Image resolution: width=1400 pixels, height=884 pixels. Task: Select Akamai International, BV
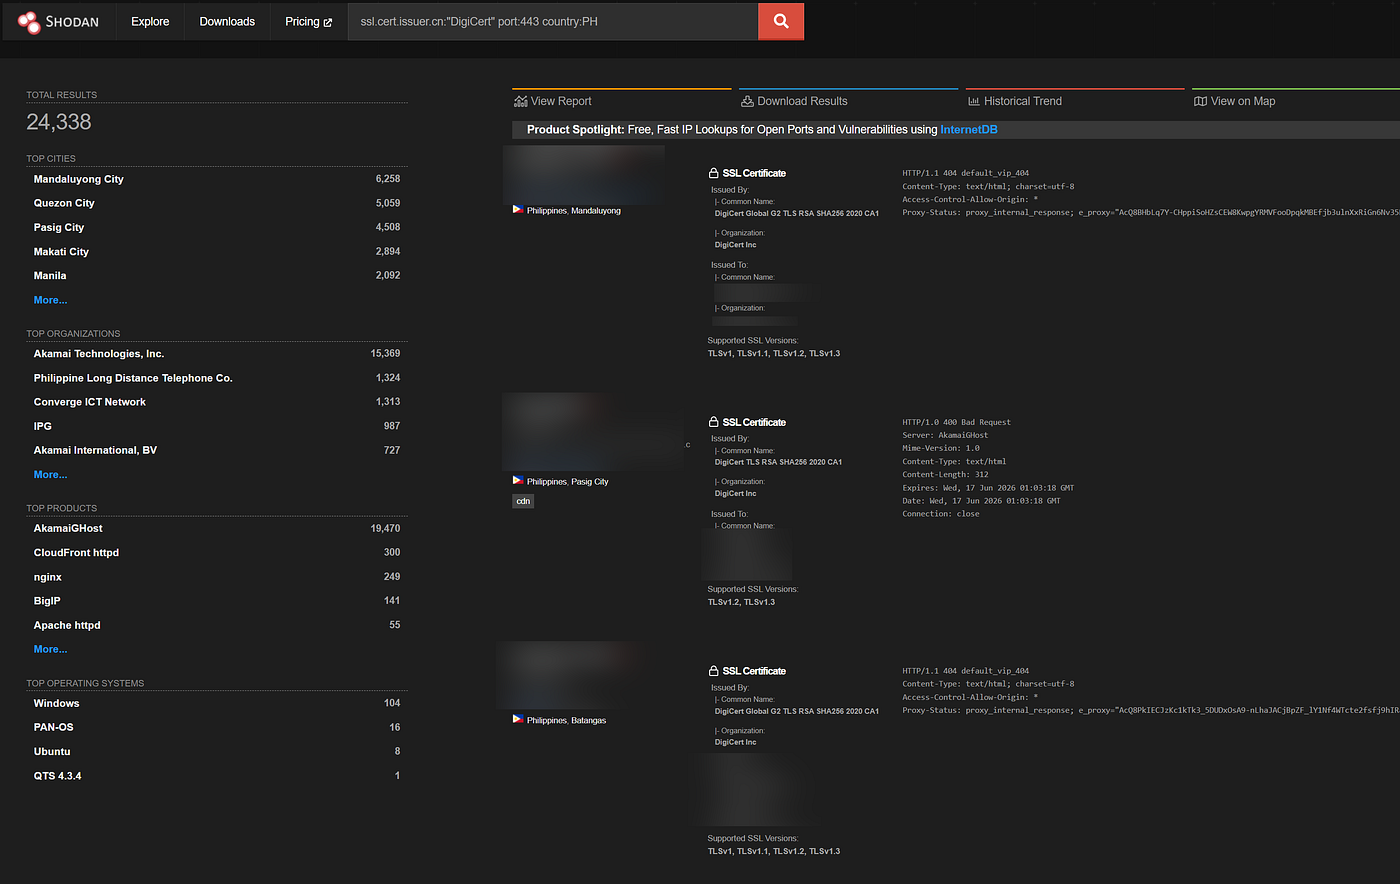[95, 450]
